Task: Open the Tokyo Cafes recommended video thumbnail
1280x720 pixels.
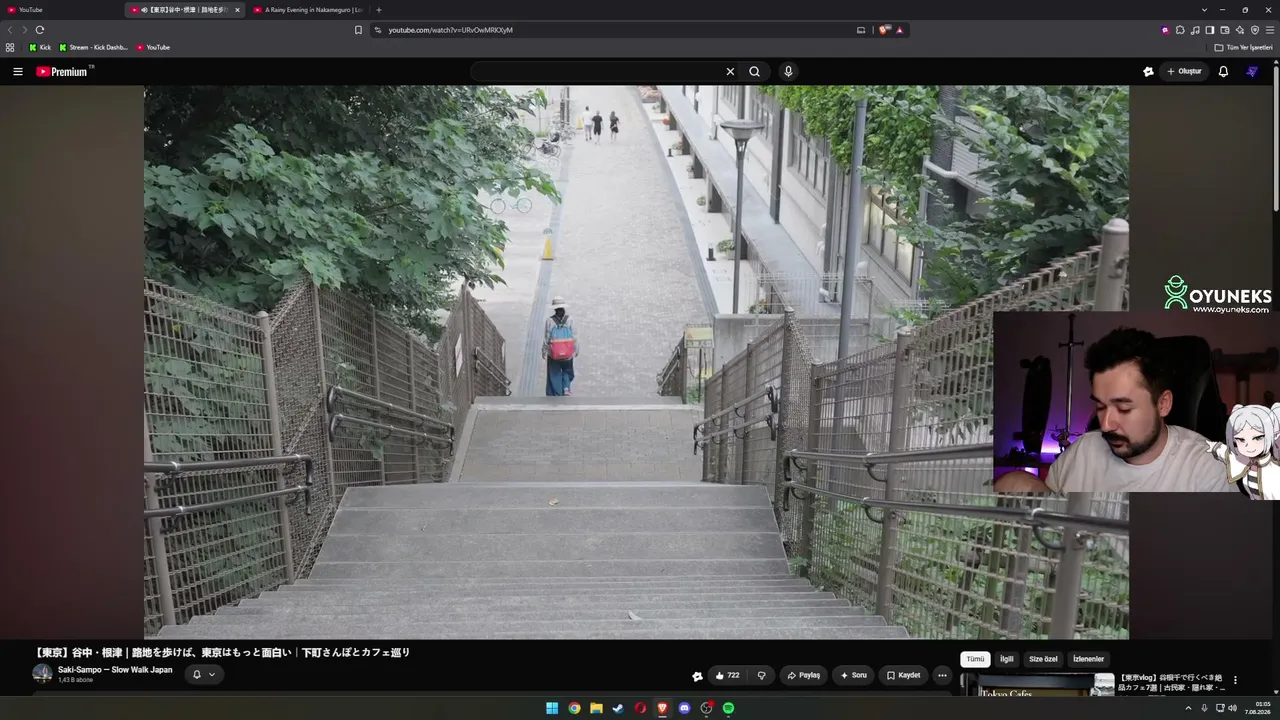Action: 1037,684
